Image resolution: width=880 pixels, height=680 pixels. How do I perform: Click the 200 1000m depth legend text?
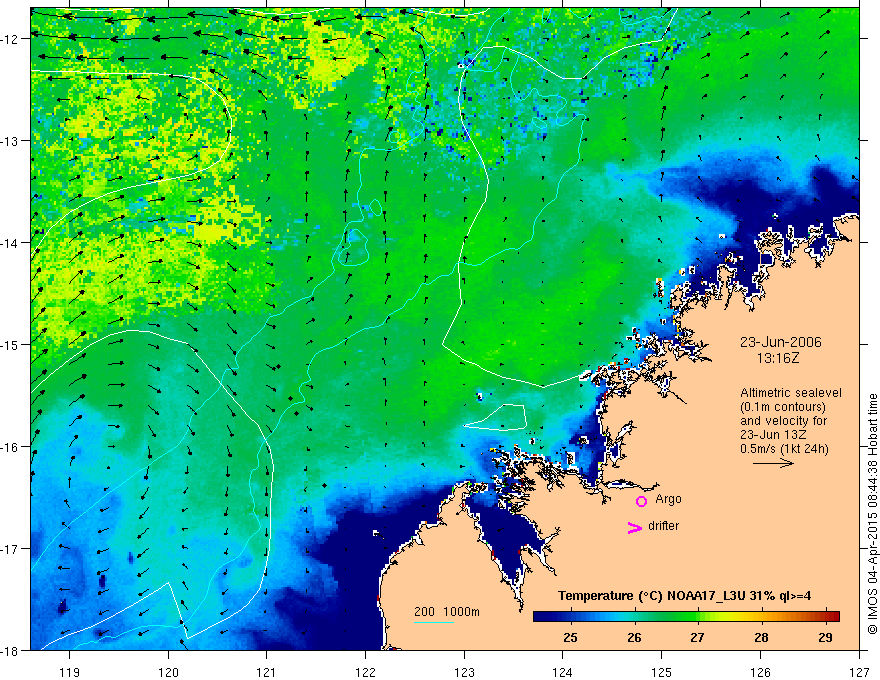pyautogui.click(x=447, y=612)
